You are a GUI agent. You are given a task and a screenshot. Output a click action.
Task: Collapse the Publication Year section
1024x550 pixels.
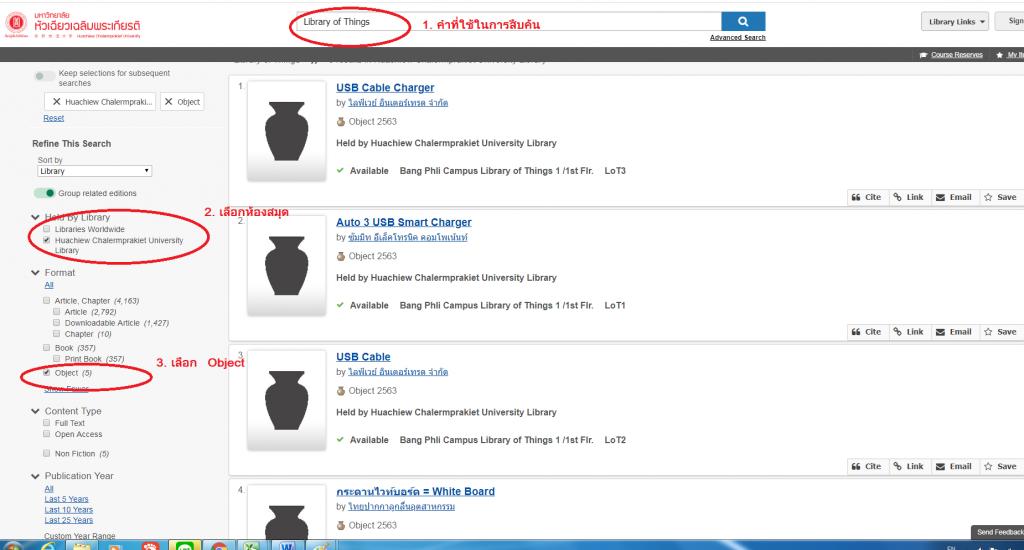pos(35,476)
